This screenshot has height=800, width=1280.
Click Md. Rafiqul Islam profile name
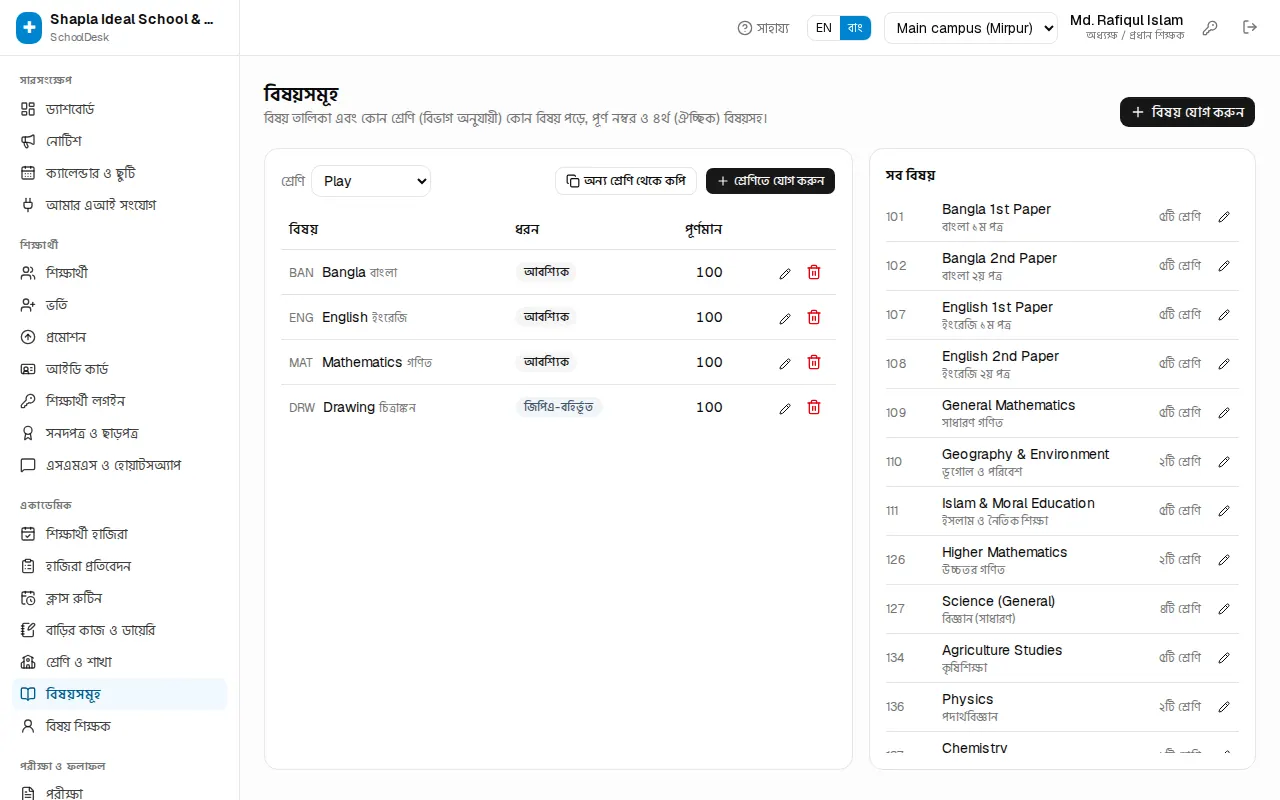pos(1126,20)
